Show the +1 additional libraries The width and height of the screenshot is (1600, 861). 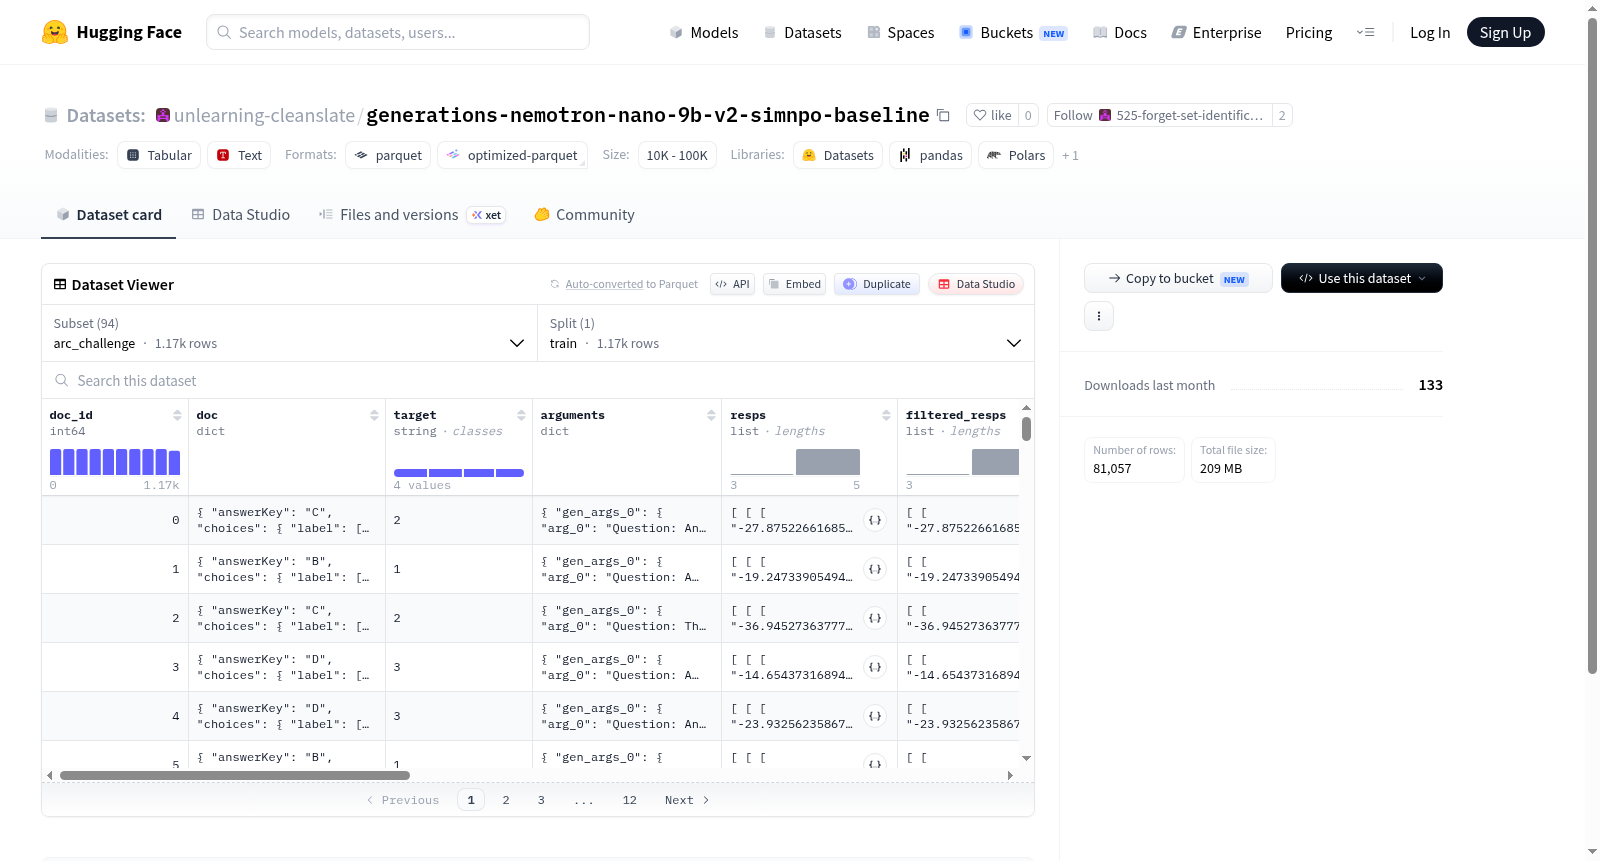click(x=1070, y=155)
